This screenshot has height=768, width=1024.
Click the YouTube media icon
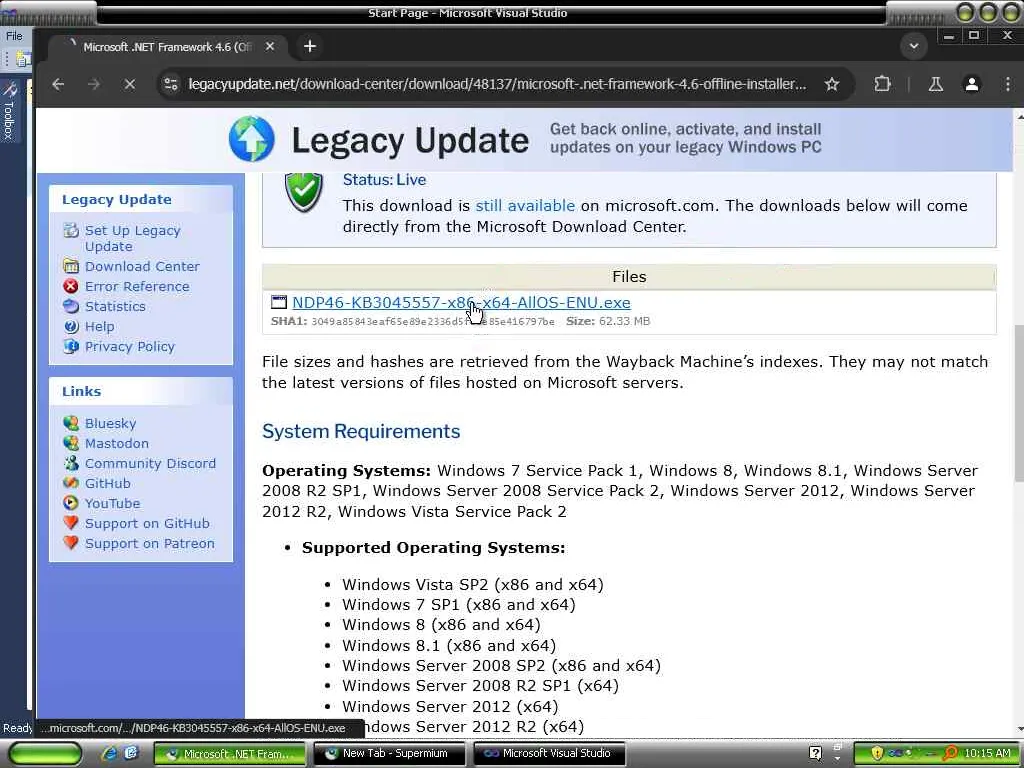pos(71,503)
